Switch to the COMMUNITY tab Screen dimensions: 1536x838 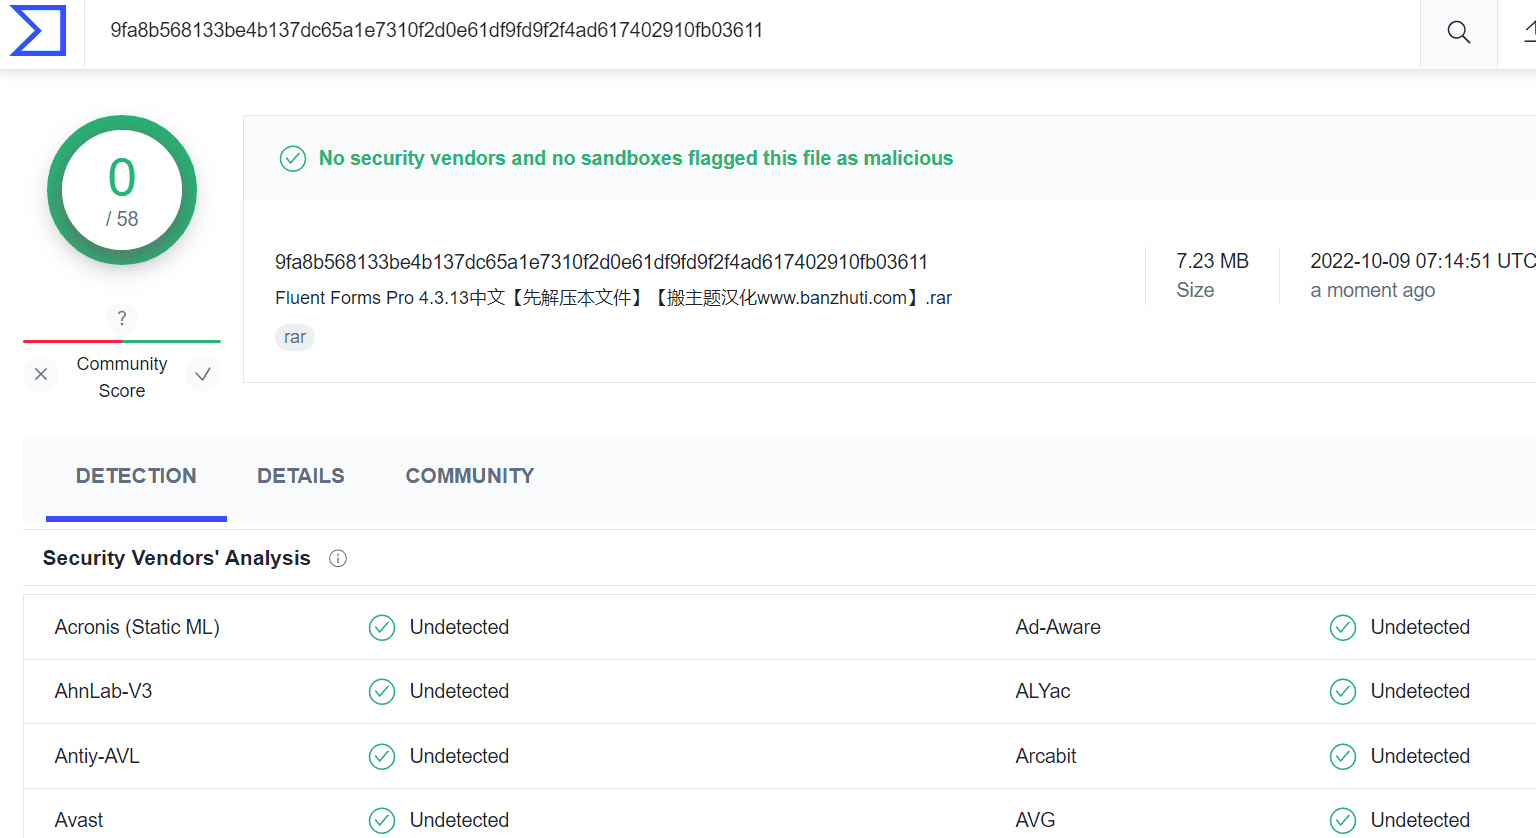pyautogui.click(x=470, y=476)
